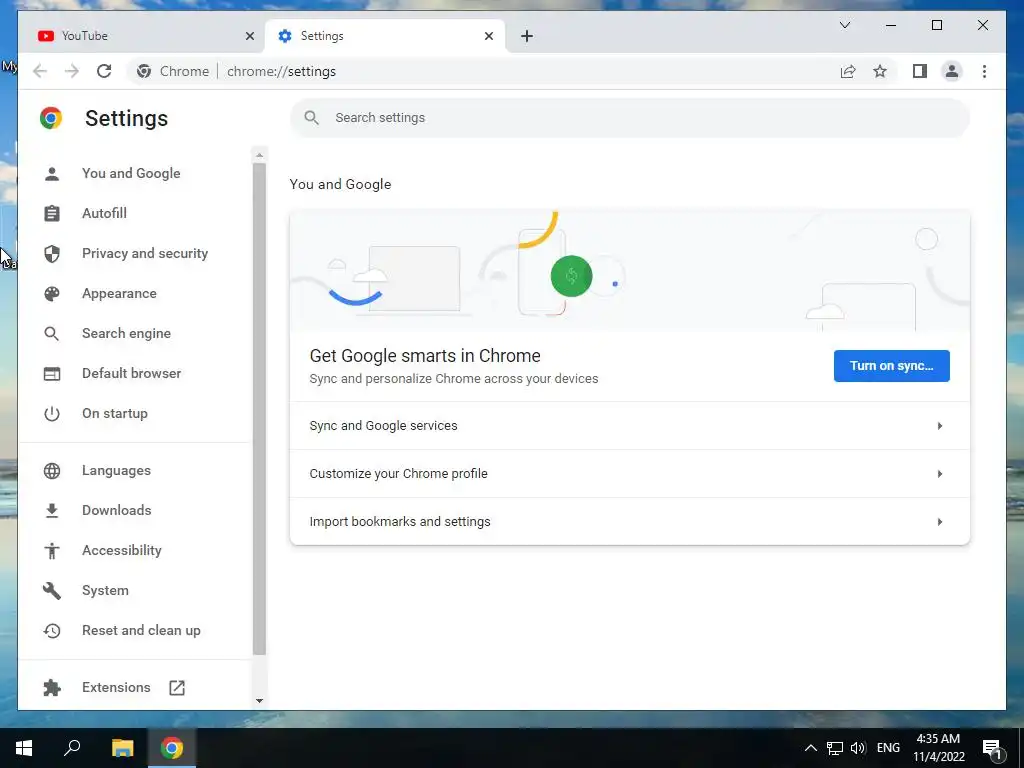1024x768 pixels.
Task: Open the profile avatar menu
Action: coord(952,71)
